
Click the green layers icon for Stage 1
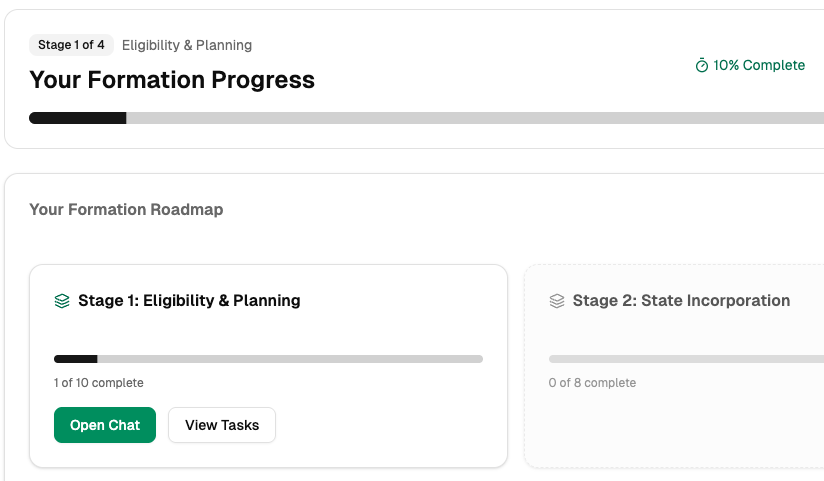click(62, 301)
